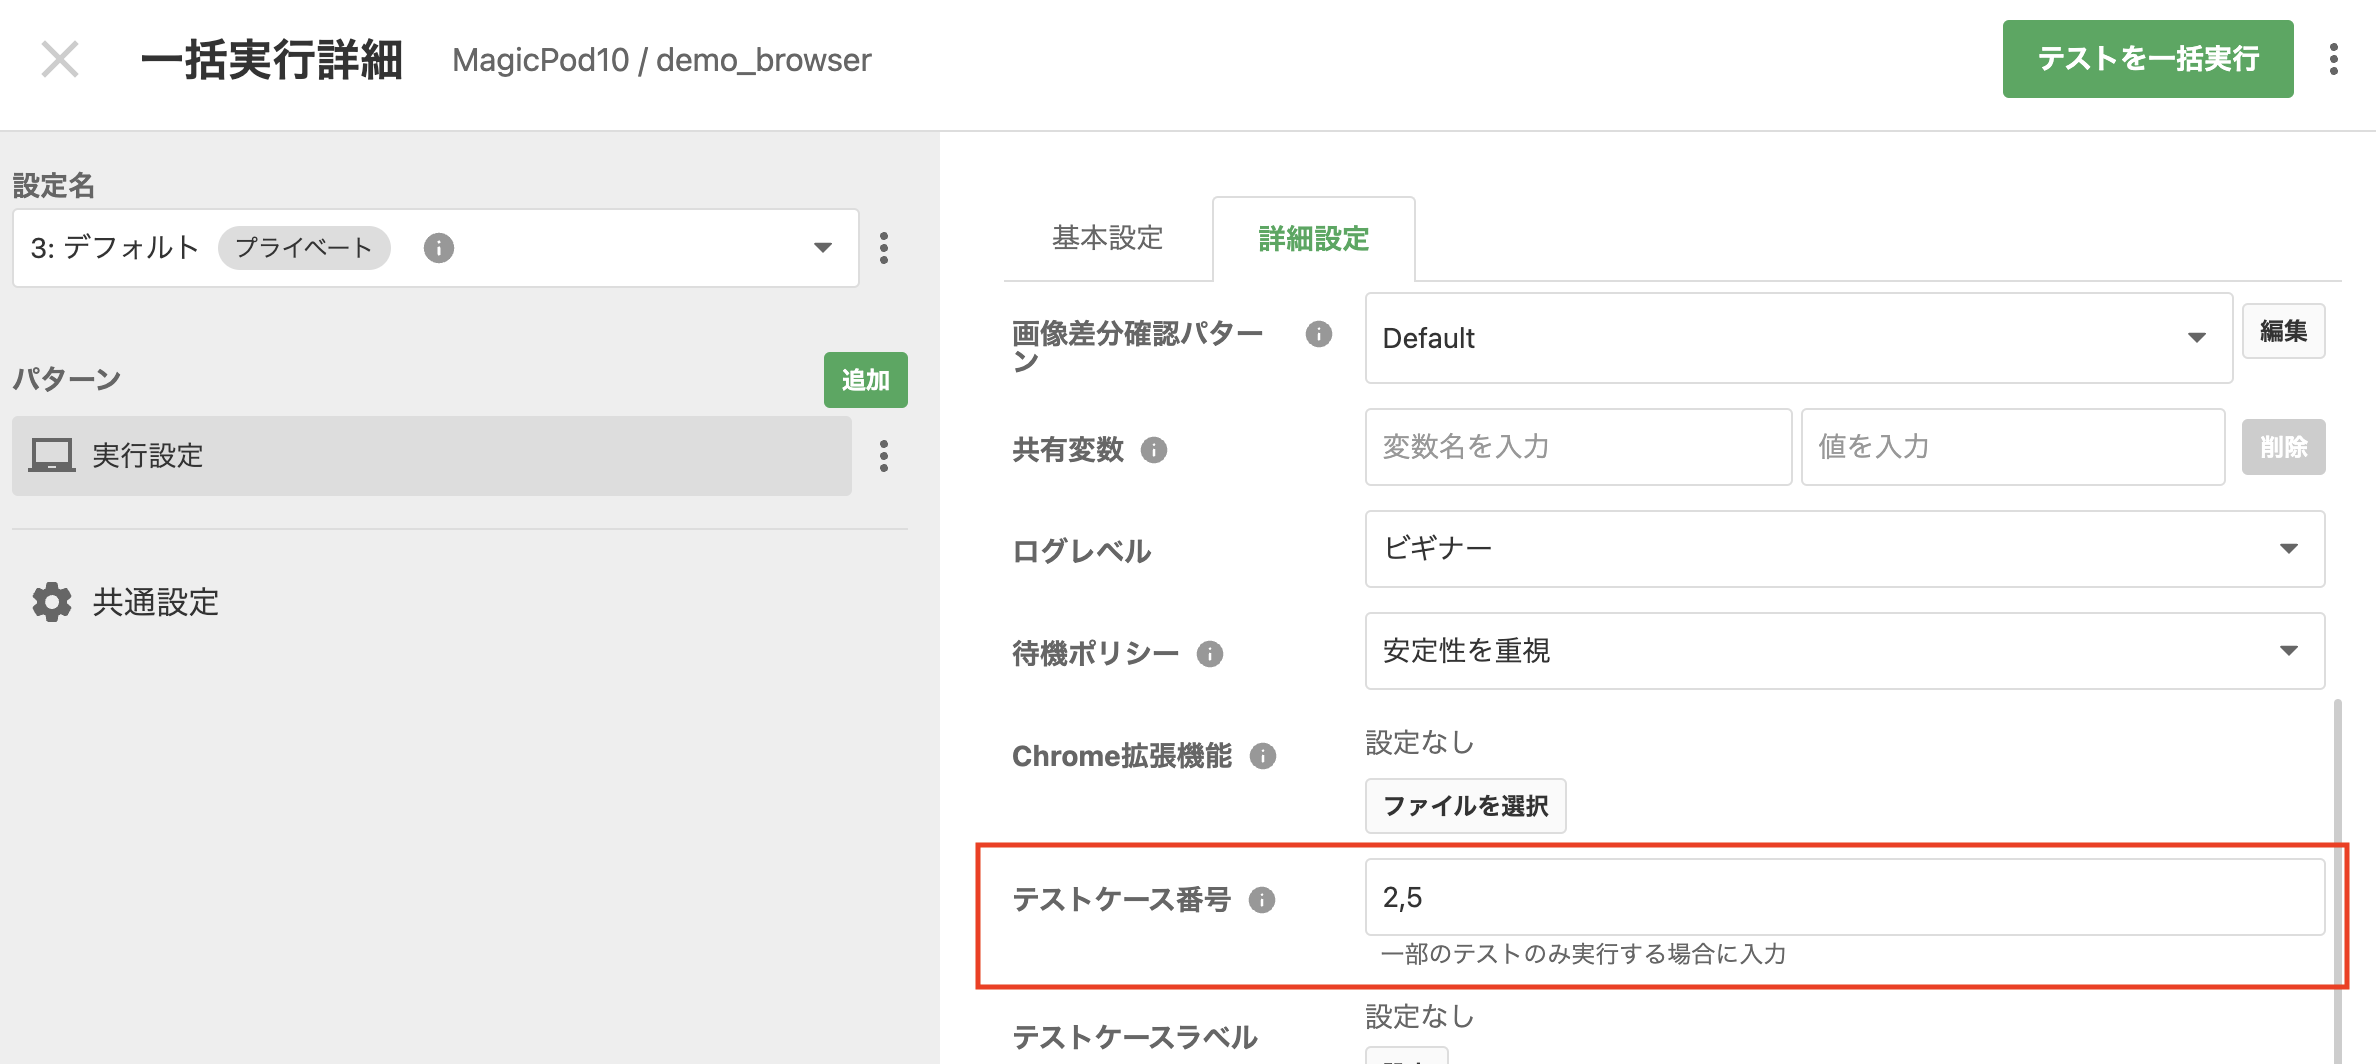Close the batch run details panel
The height and width of the screenshot is (1064, 2376).
point(60,59)
